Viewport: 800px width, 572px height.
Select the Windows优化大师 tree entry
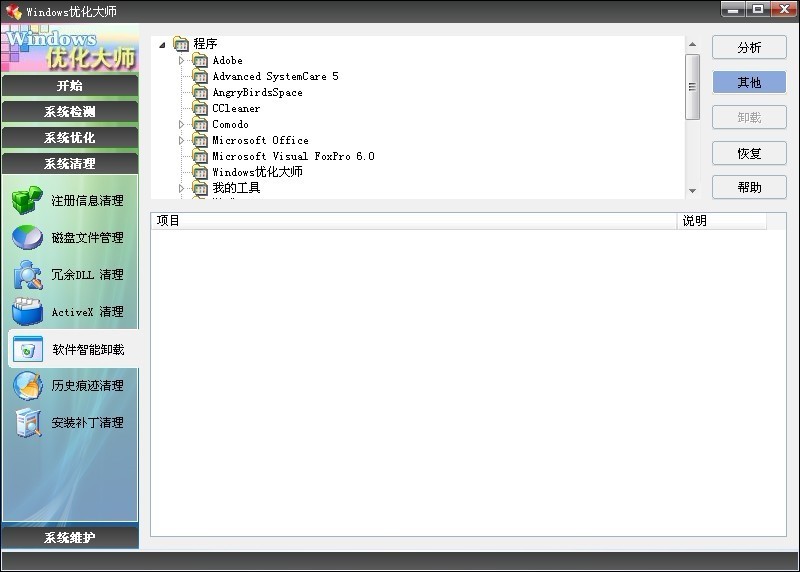pyautogui.click(x=258, y=172)
